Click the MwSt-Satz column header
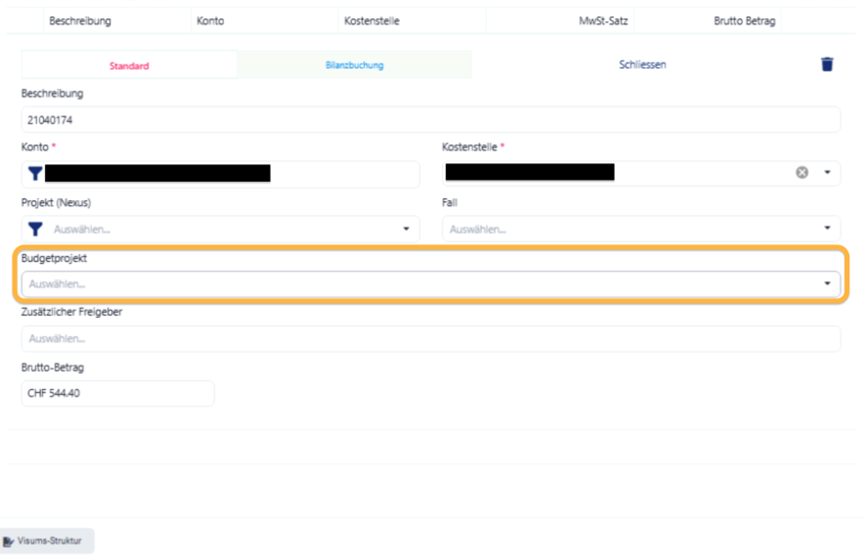This screenshot has width=864, height=560. [603, 21]
